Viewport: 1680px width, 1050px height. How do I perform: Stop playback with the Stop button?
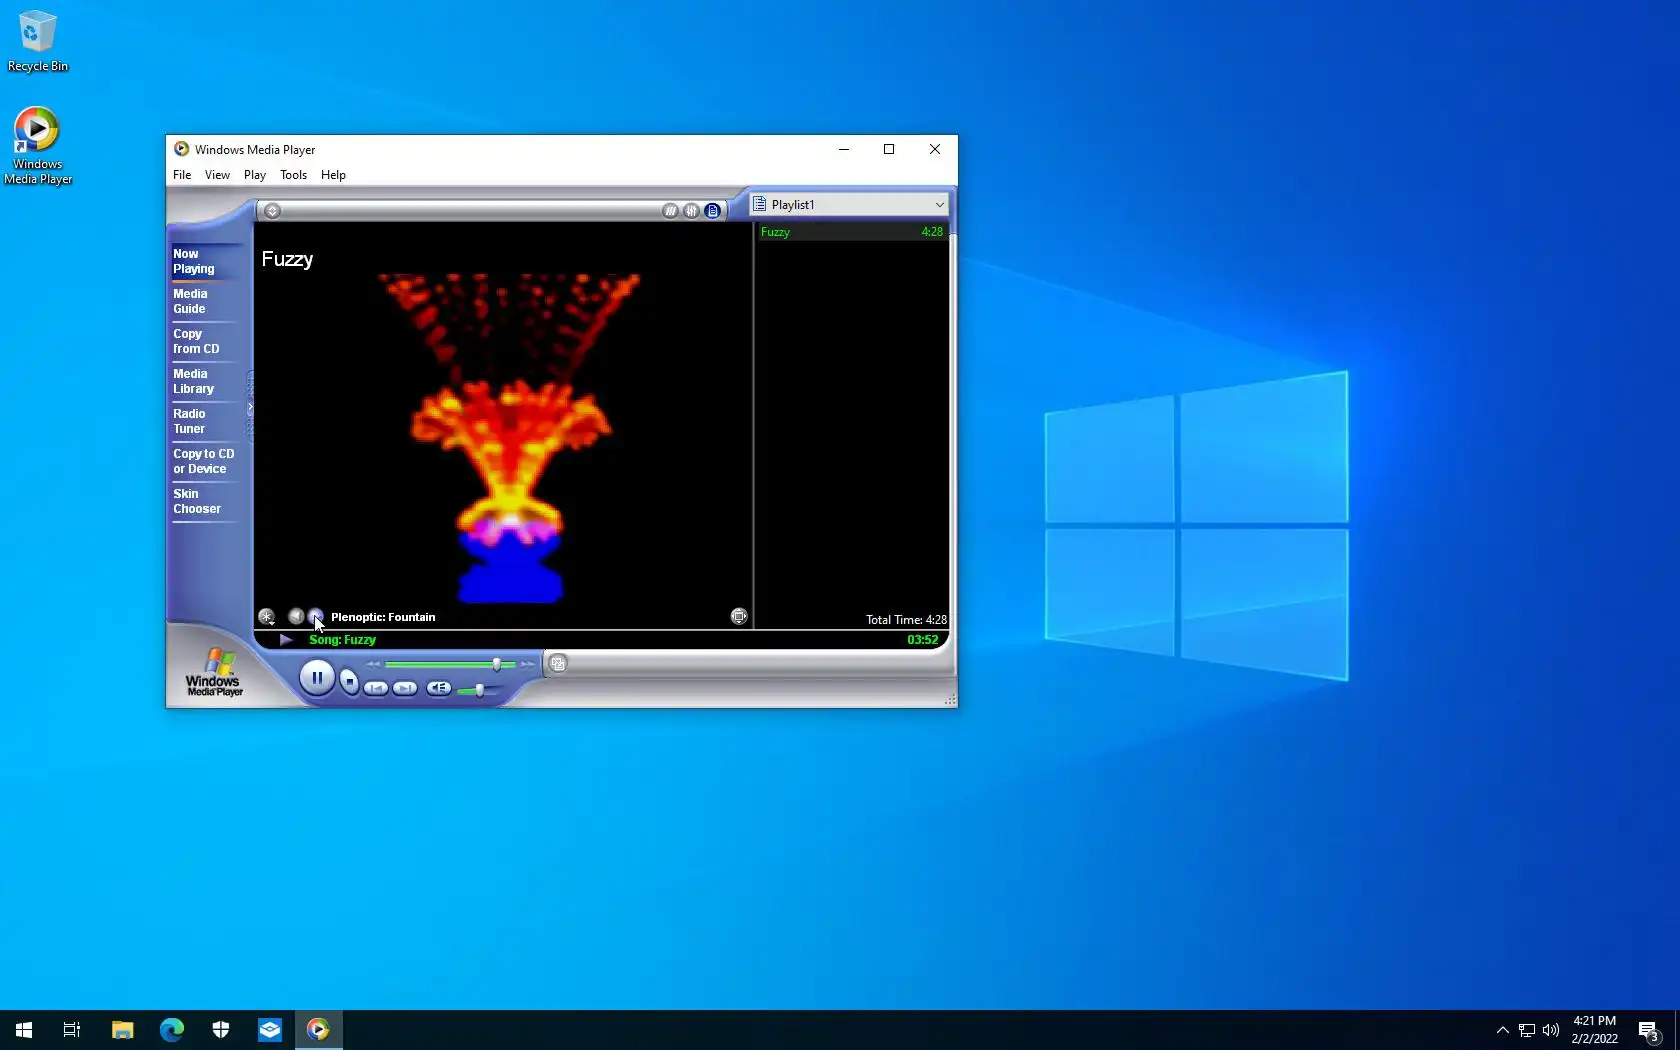349,682
